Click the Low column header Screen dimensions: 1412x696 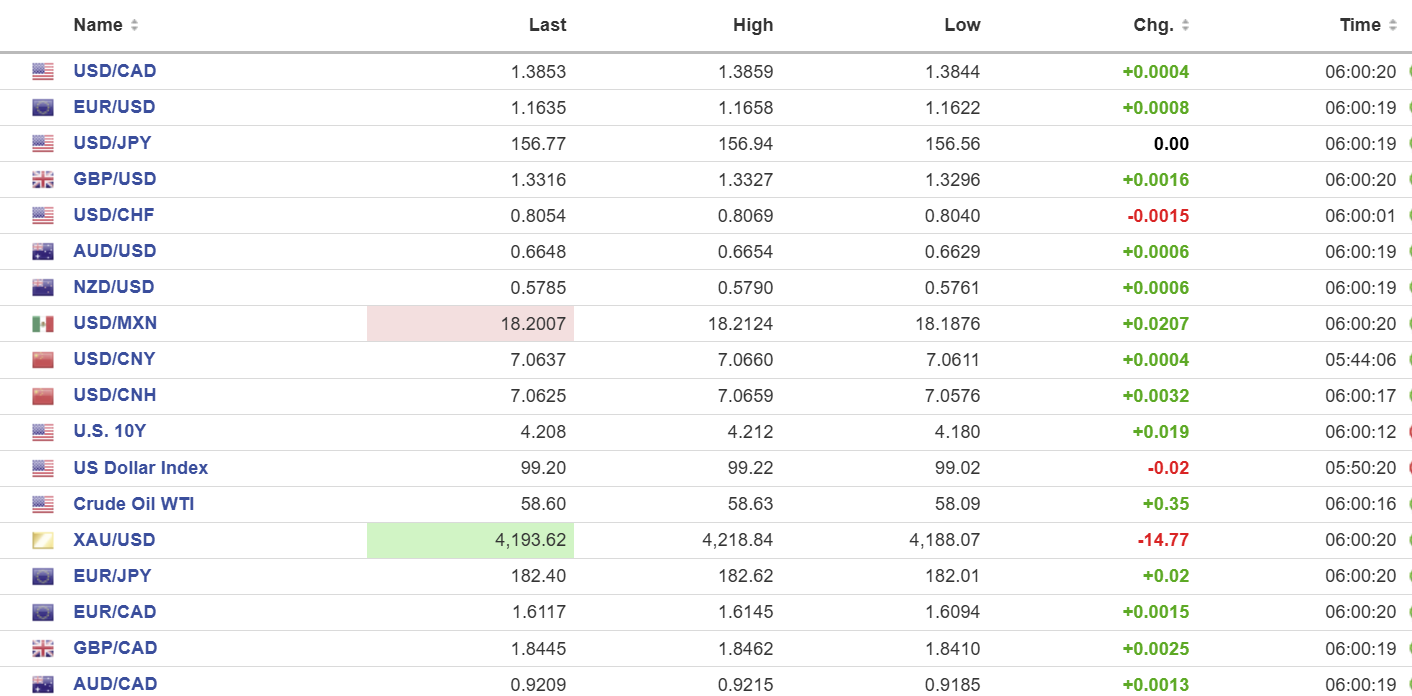pos(962,25)
